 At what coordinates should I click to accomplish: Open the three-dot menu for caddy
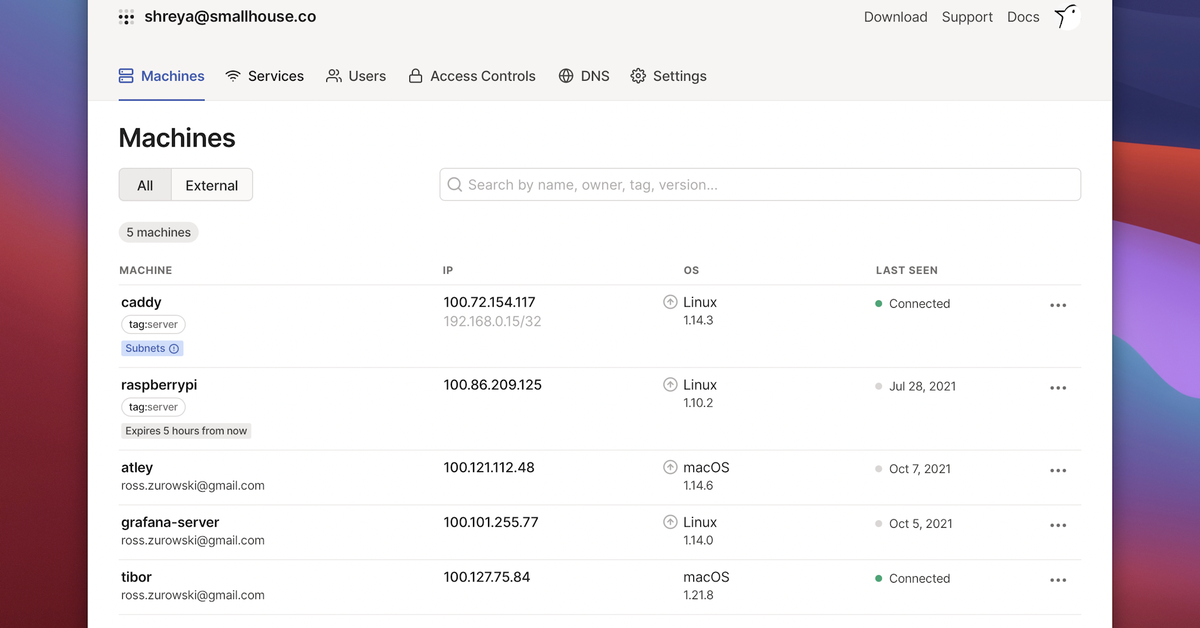pos(1058,306)
